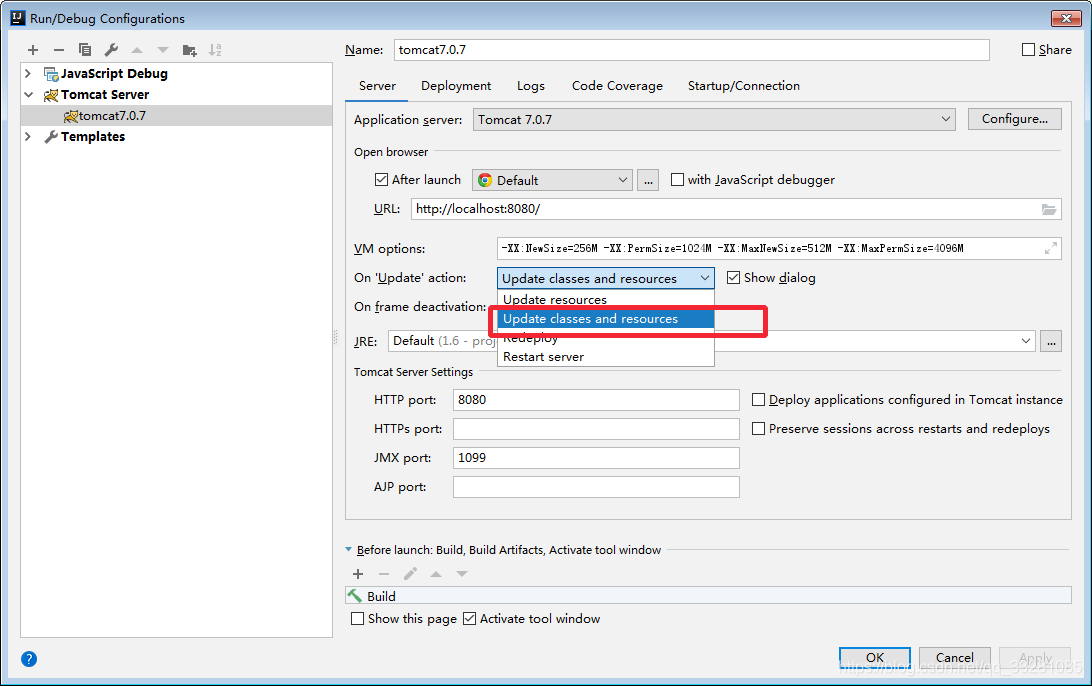The width and height of the screenshot is (1092, 686).
Task: Open the JRE dropdown arrow
Action: point(1025,341)
